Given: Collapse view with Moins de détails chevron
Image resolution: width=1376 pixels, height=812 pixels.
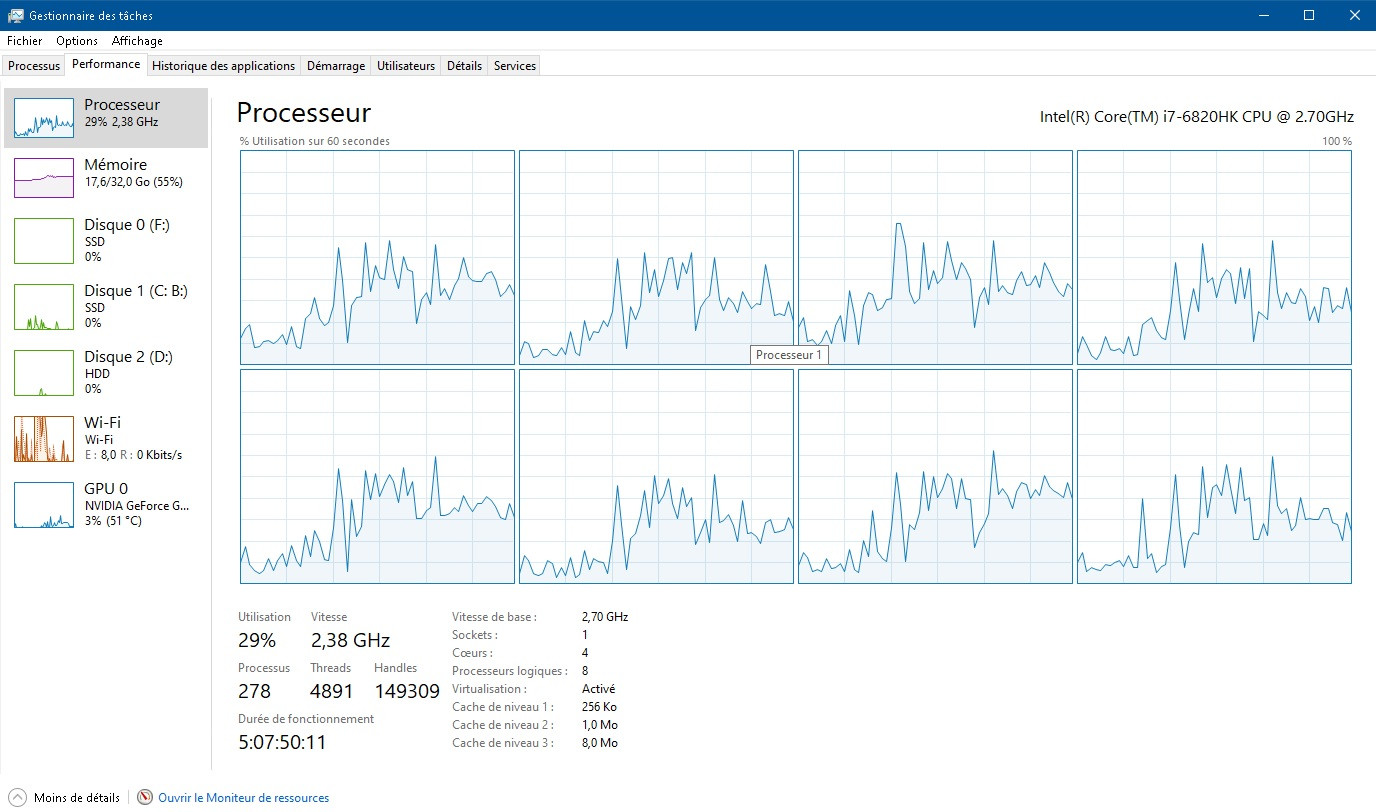Looking at the screenshot, I should [17, 797].
